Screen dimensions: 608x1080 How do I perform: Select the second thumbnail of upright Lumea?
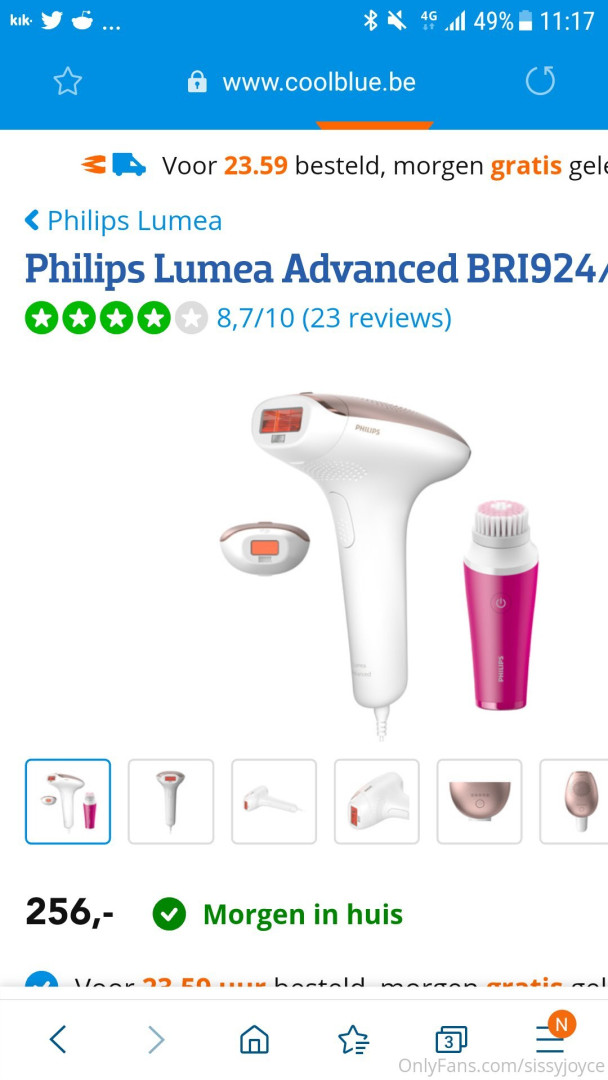[x=171, y=801]
